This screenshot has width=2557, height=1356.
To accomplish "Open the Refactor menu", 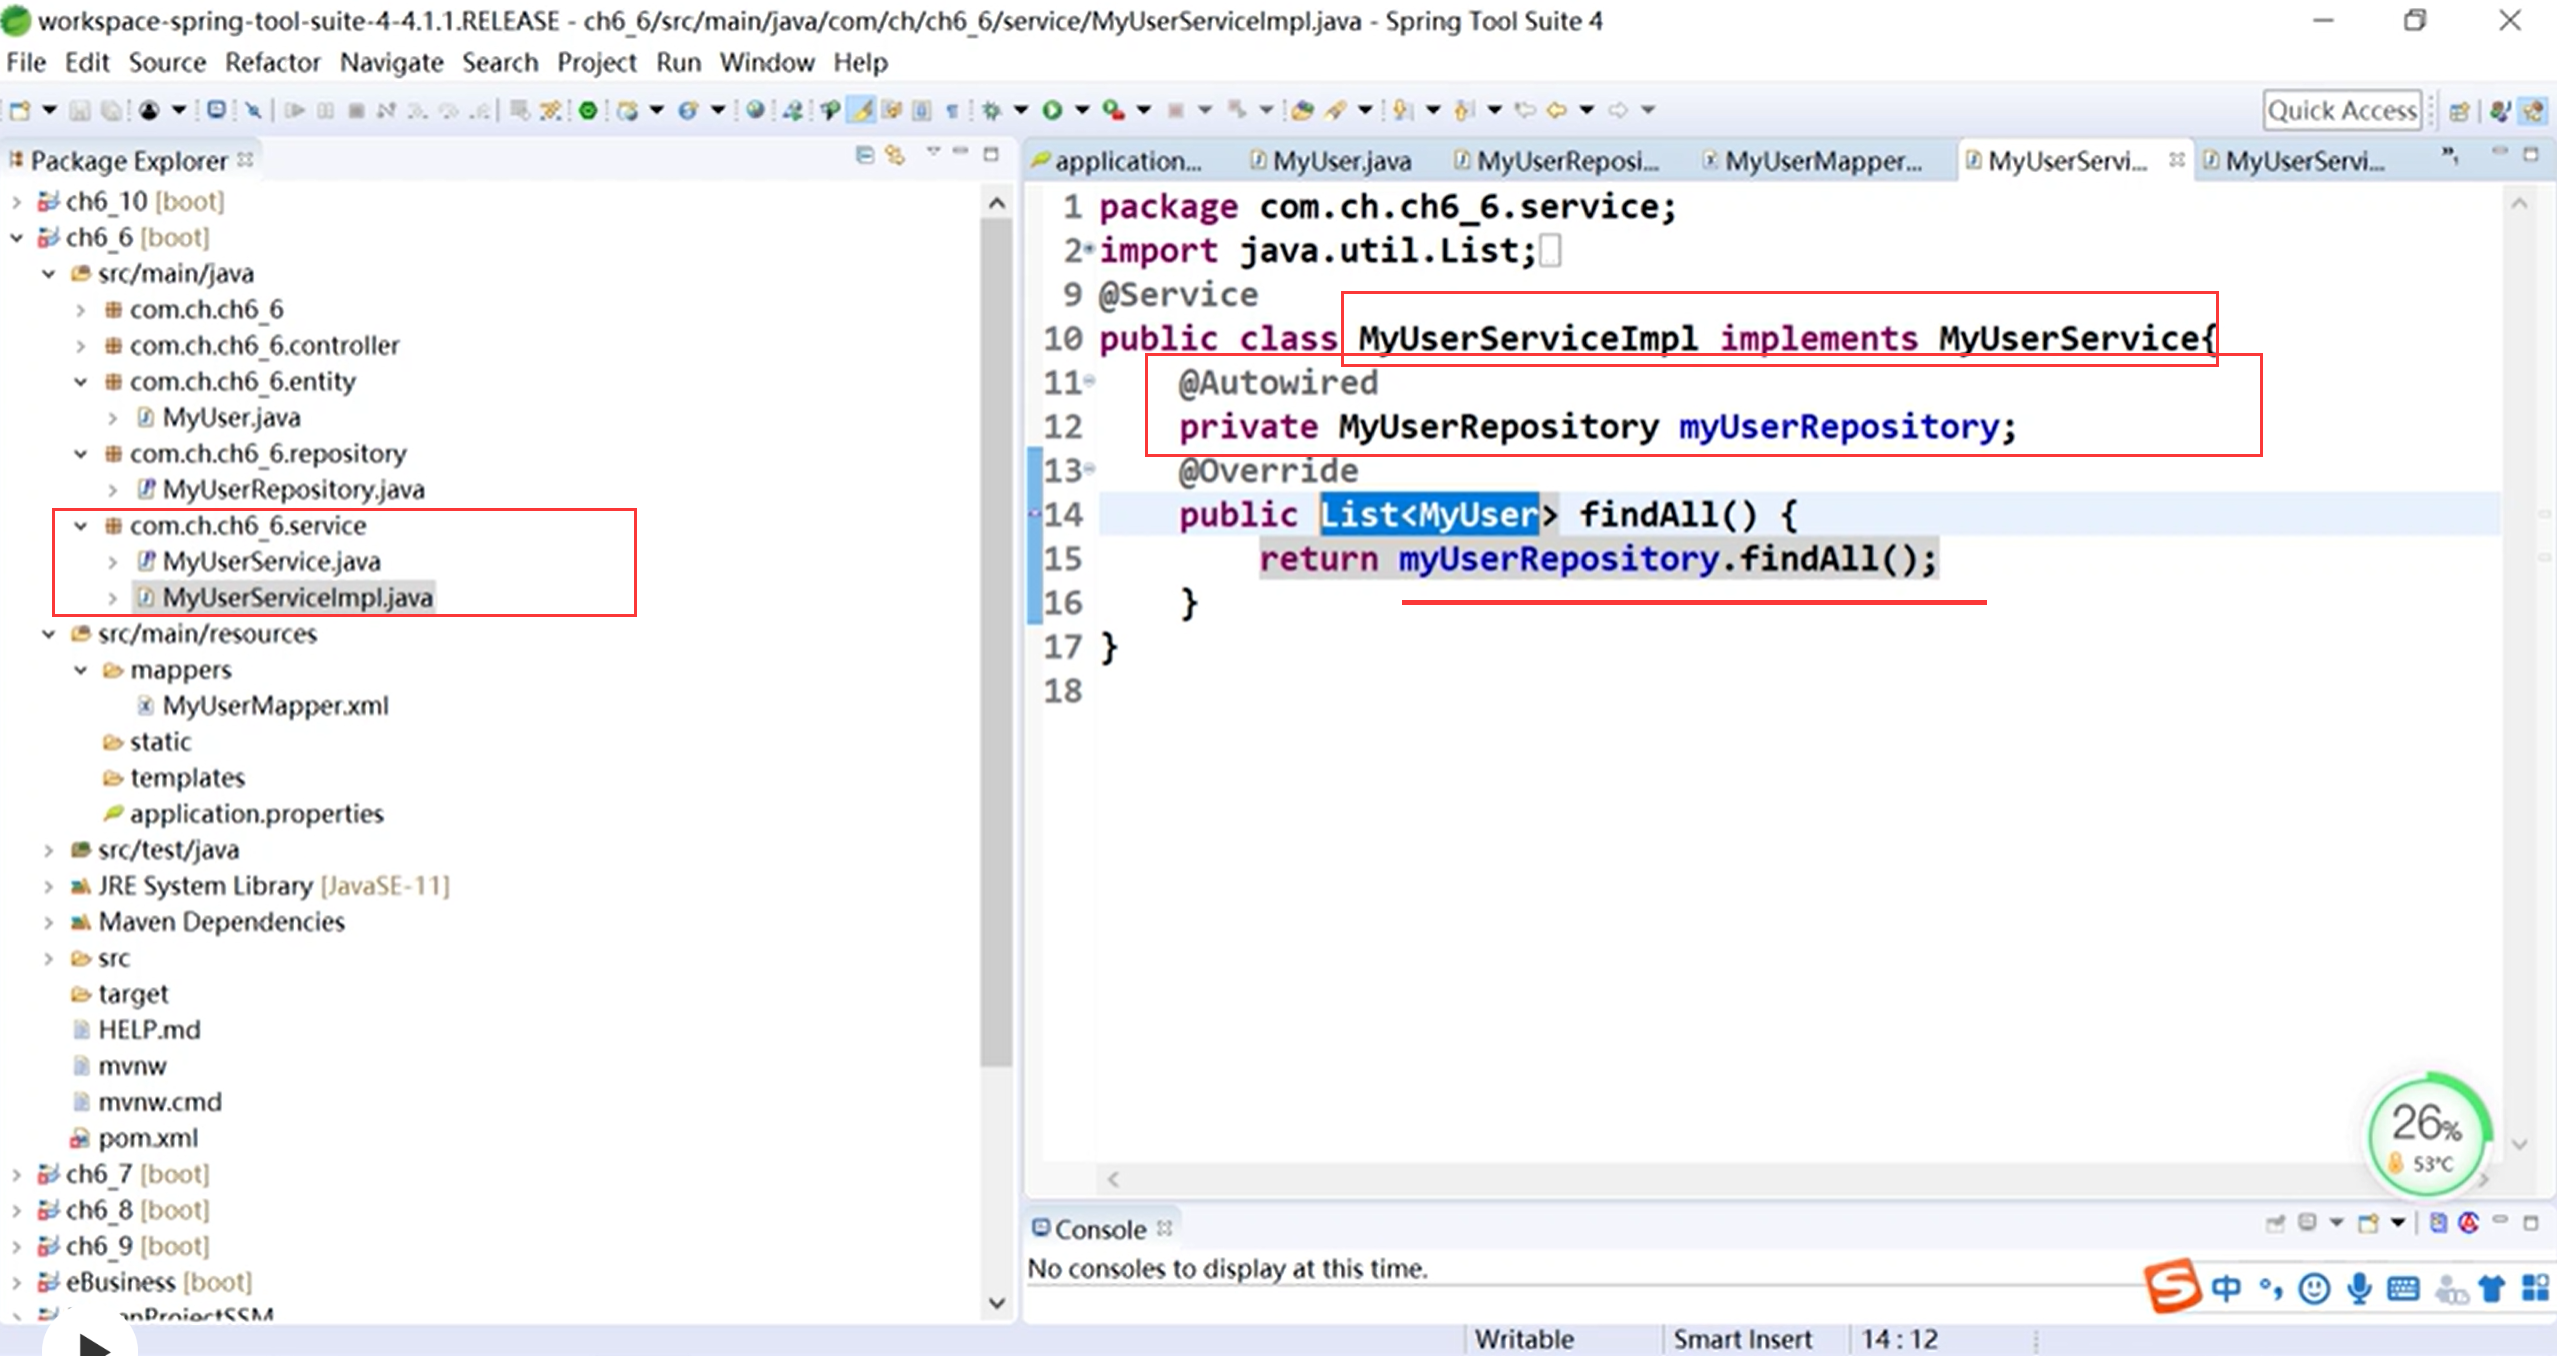I will coord(272,62).
